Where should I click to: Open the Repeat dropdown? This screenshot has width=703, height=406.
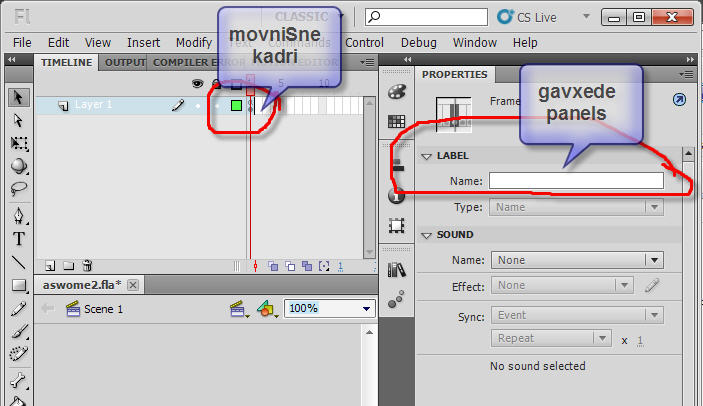[551, 338]
